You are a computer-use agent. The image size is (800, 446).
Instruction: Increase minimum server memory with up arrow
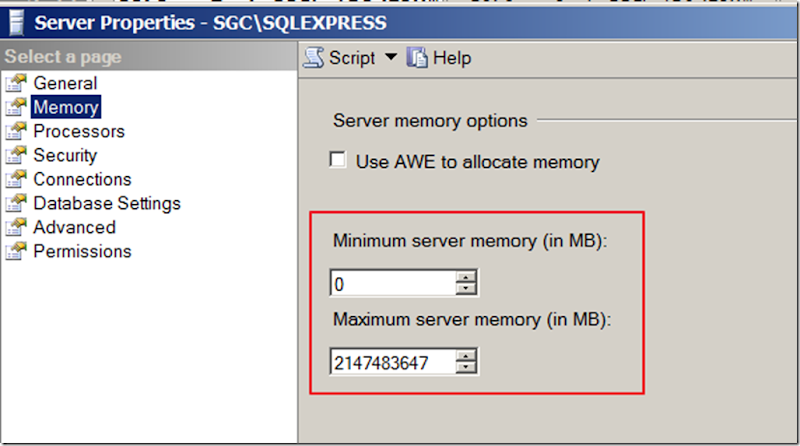click(x=466, y=279)
